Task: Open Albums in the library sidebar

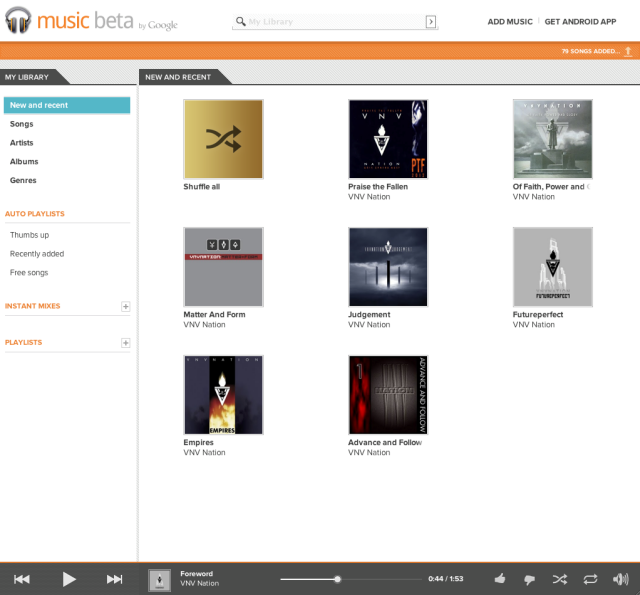Action: [x=24, y=162]
